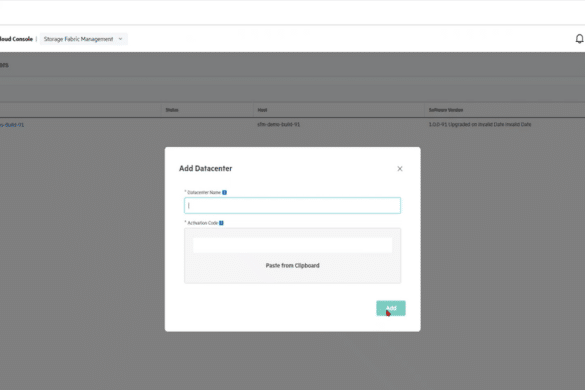The image size is (585, 390).
Task: Focus the Datacenter Name input field
Action: (x=292, y=205)
